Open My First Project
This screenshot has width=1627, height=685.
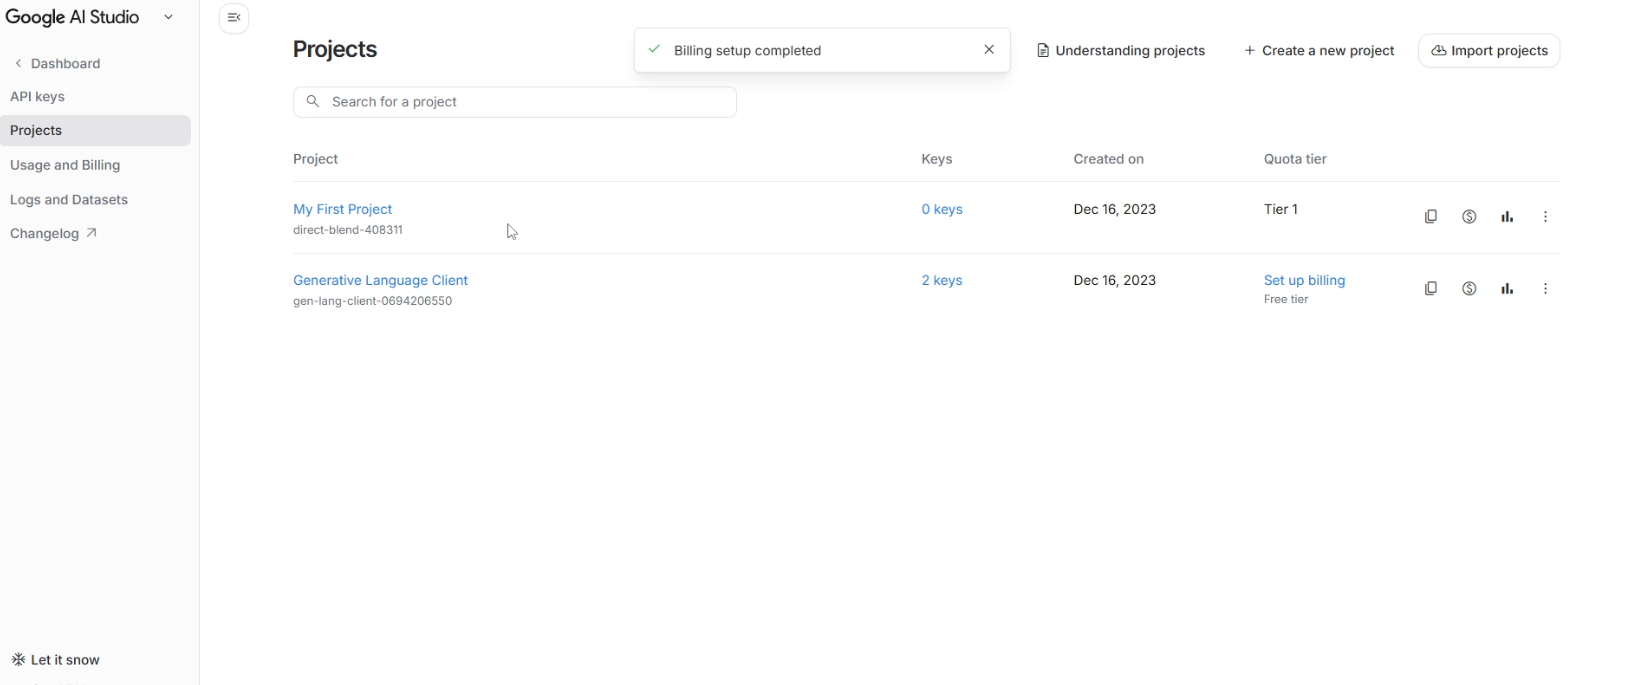[343, 210]
